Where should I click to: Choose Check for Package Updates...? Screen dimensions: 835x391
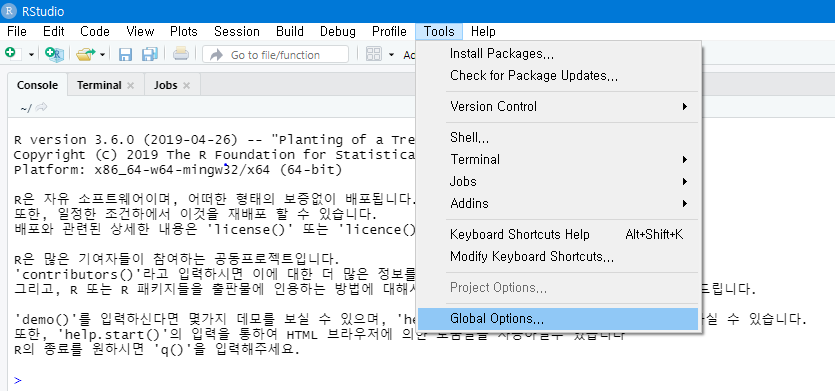click(558, 76)
